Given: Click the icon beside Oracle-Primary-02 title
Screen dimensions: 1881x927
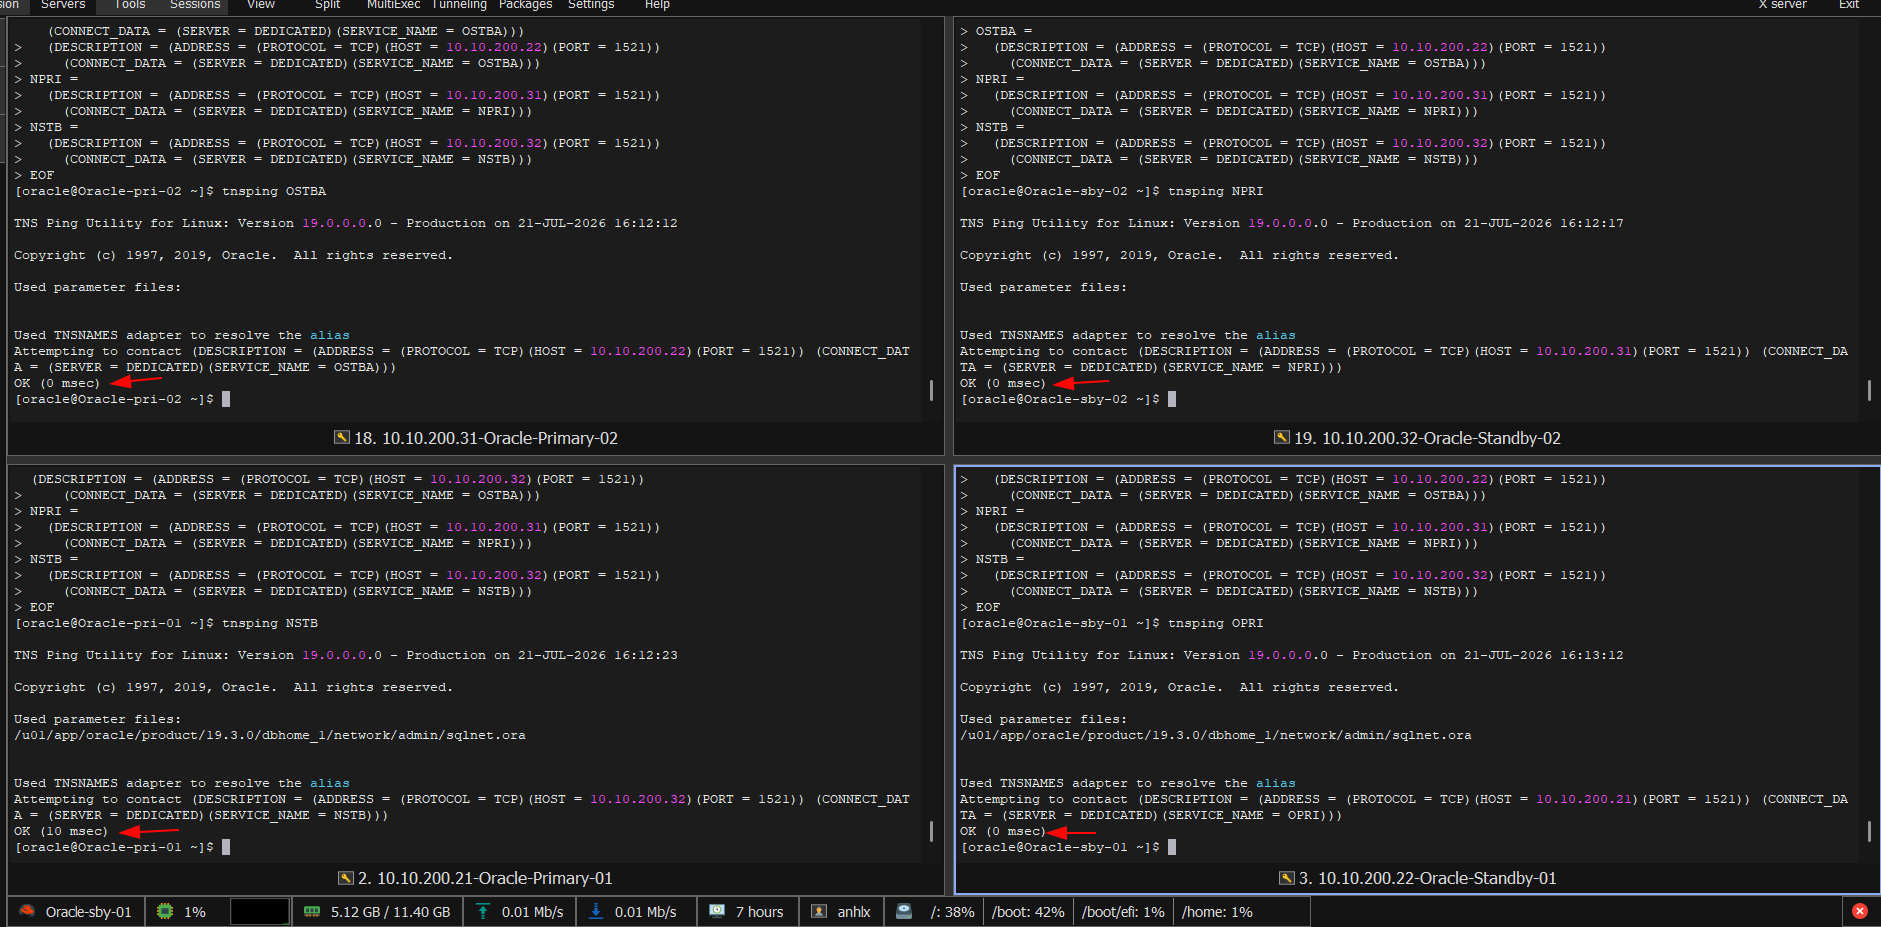Looking at the screenshot, I should point(342,437).
